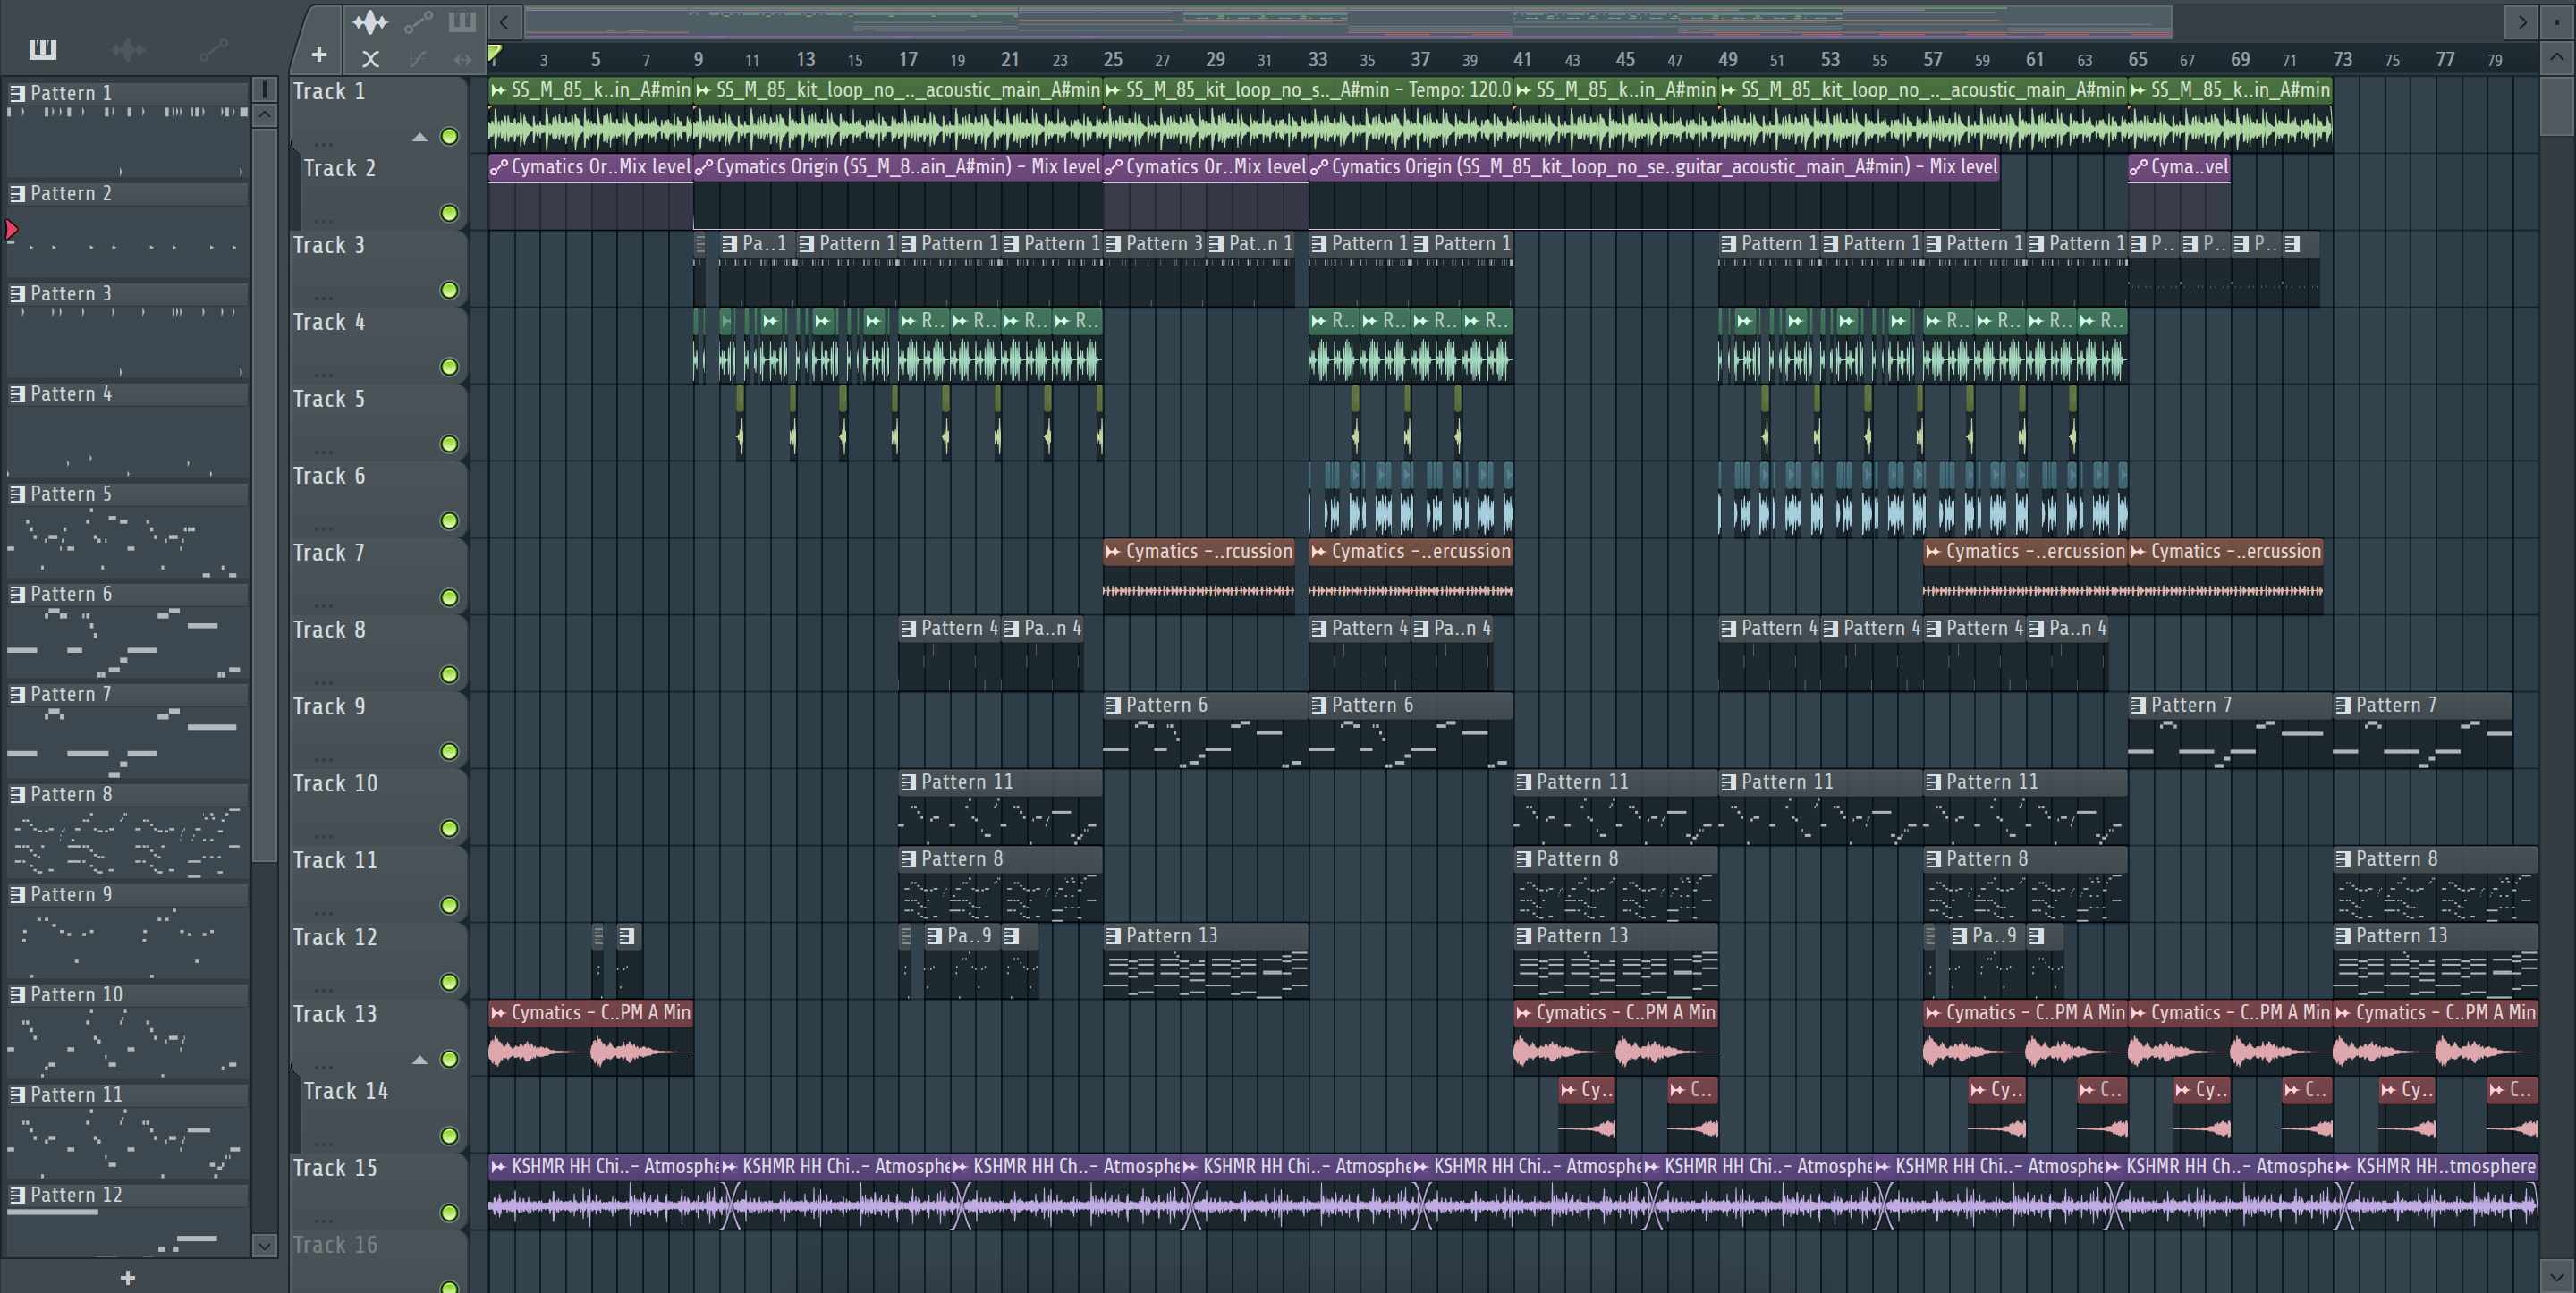Select the Track 4 header label

(329, 322)
